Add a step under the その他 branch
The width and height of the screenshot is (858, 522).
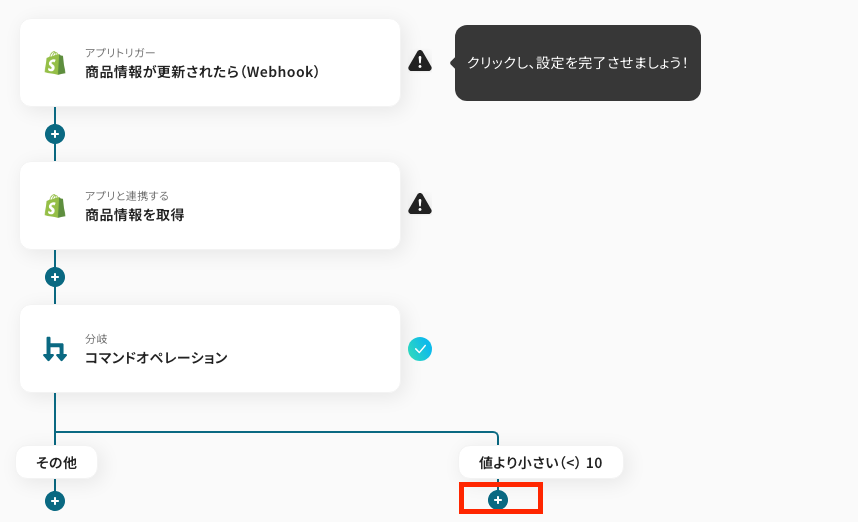pos(55,501)
